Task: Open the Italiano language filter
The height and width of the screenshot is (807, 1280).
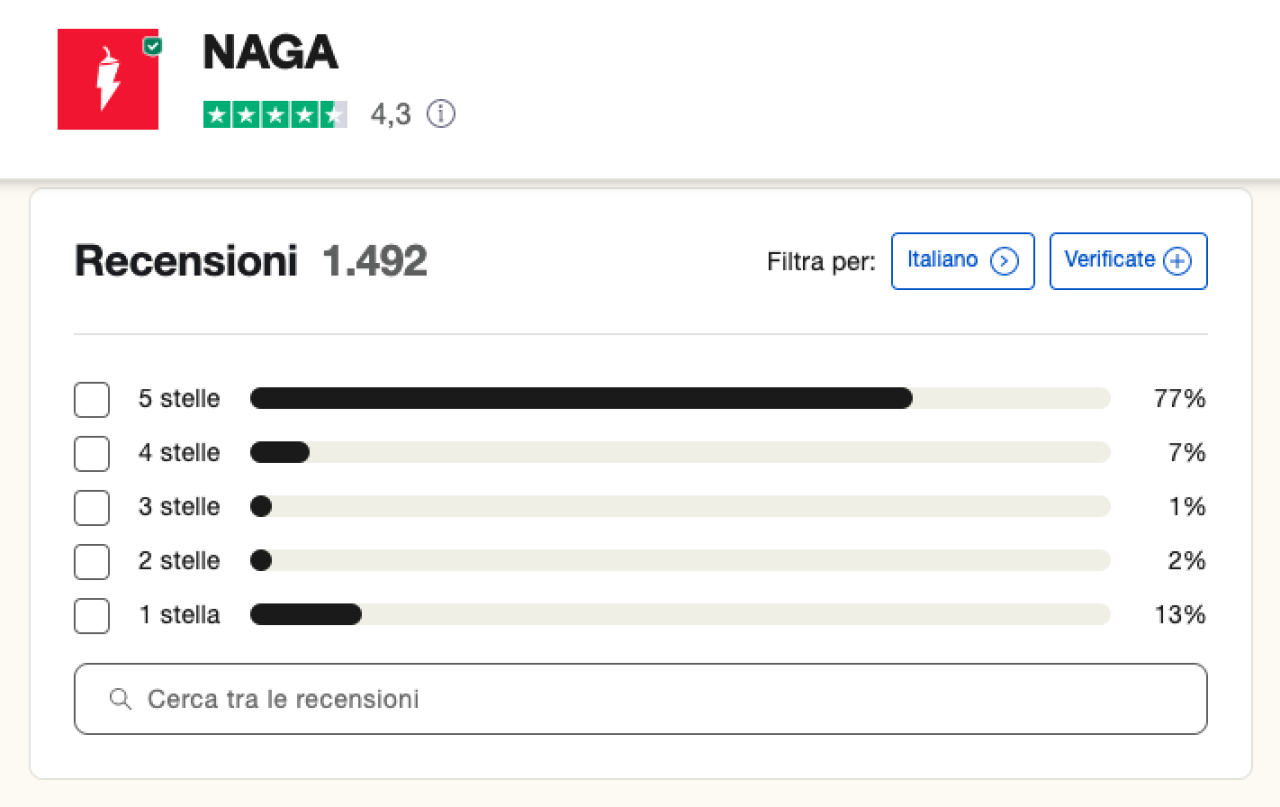Action: point(962,261)
